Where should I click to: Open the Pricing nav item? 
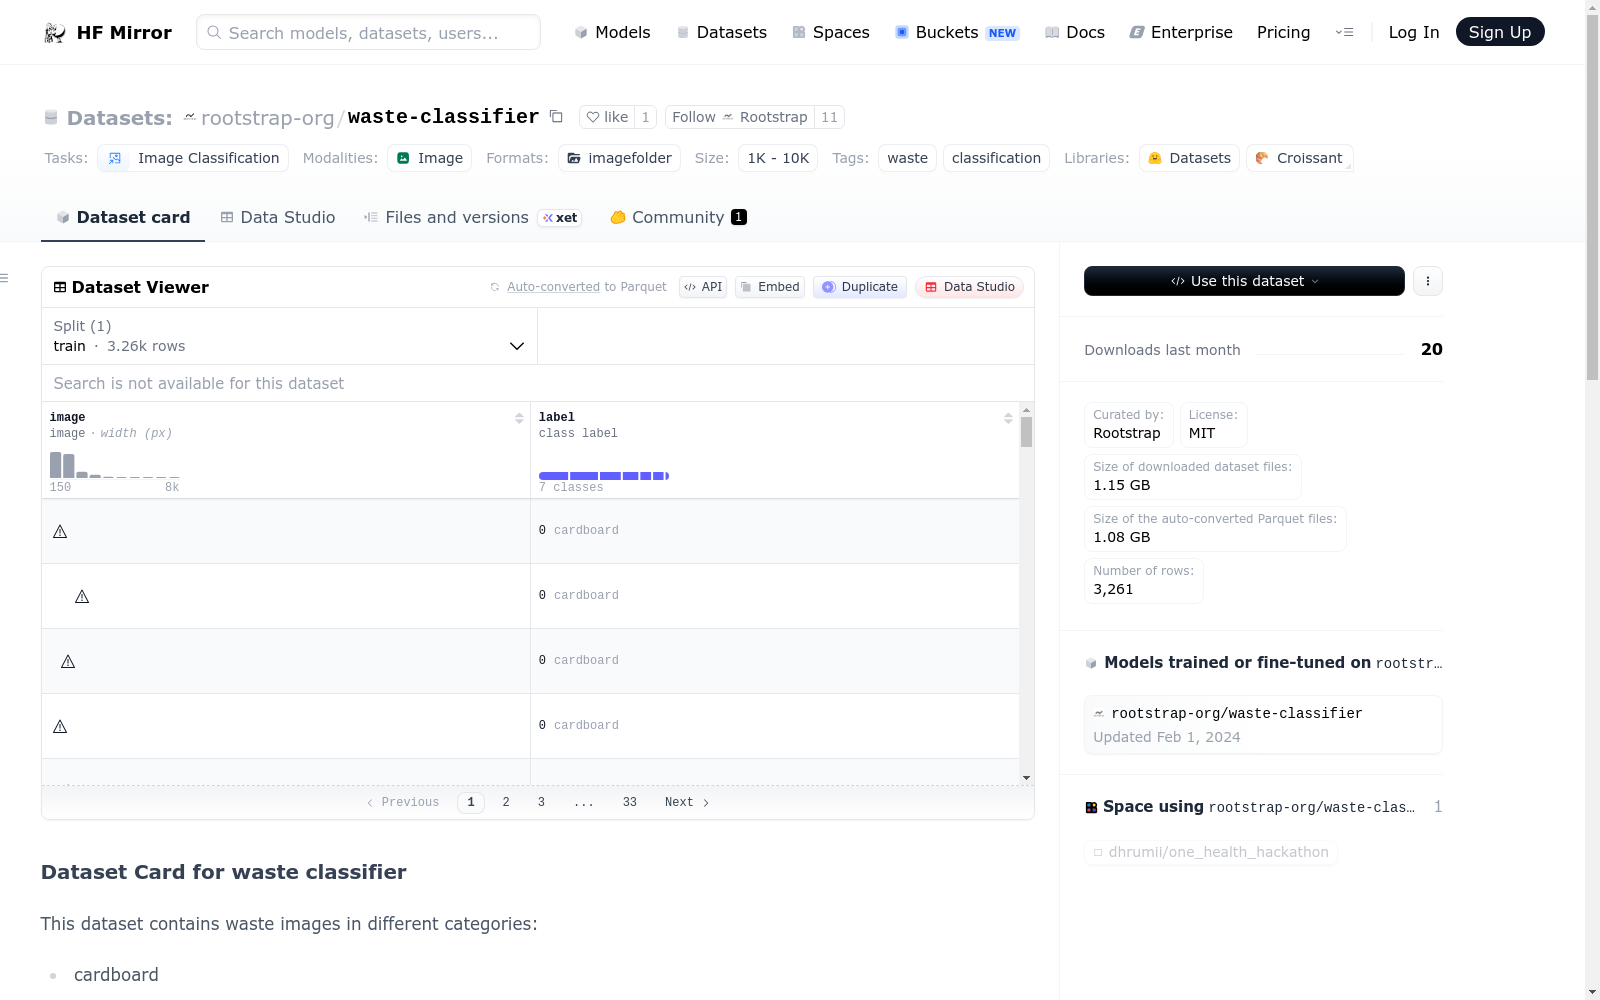[1283, 32]
